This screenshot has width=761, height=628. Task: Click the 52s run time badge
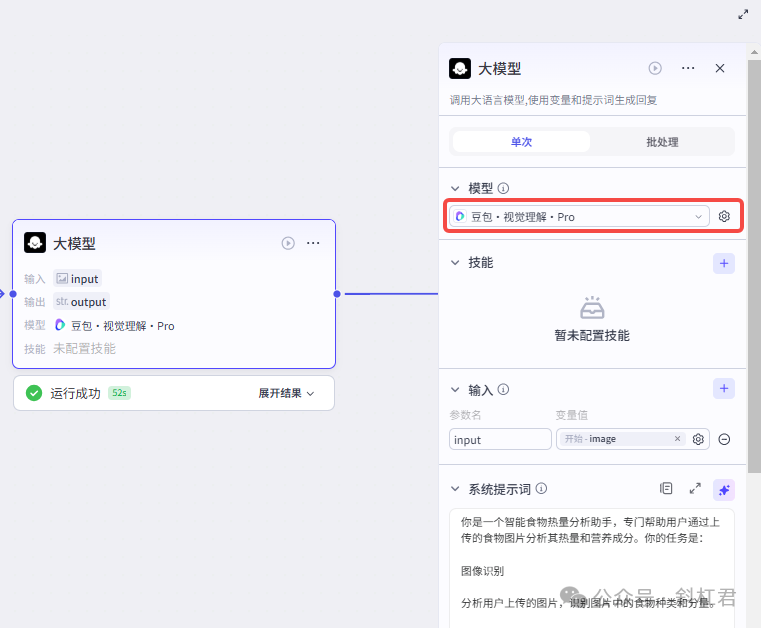point(119,393)
